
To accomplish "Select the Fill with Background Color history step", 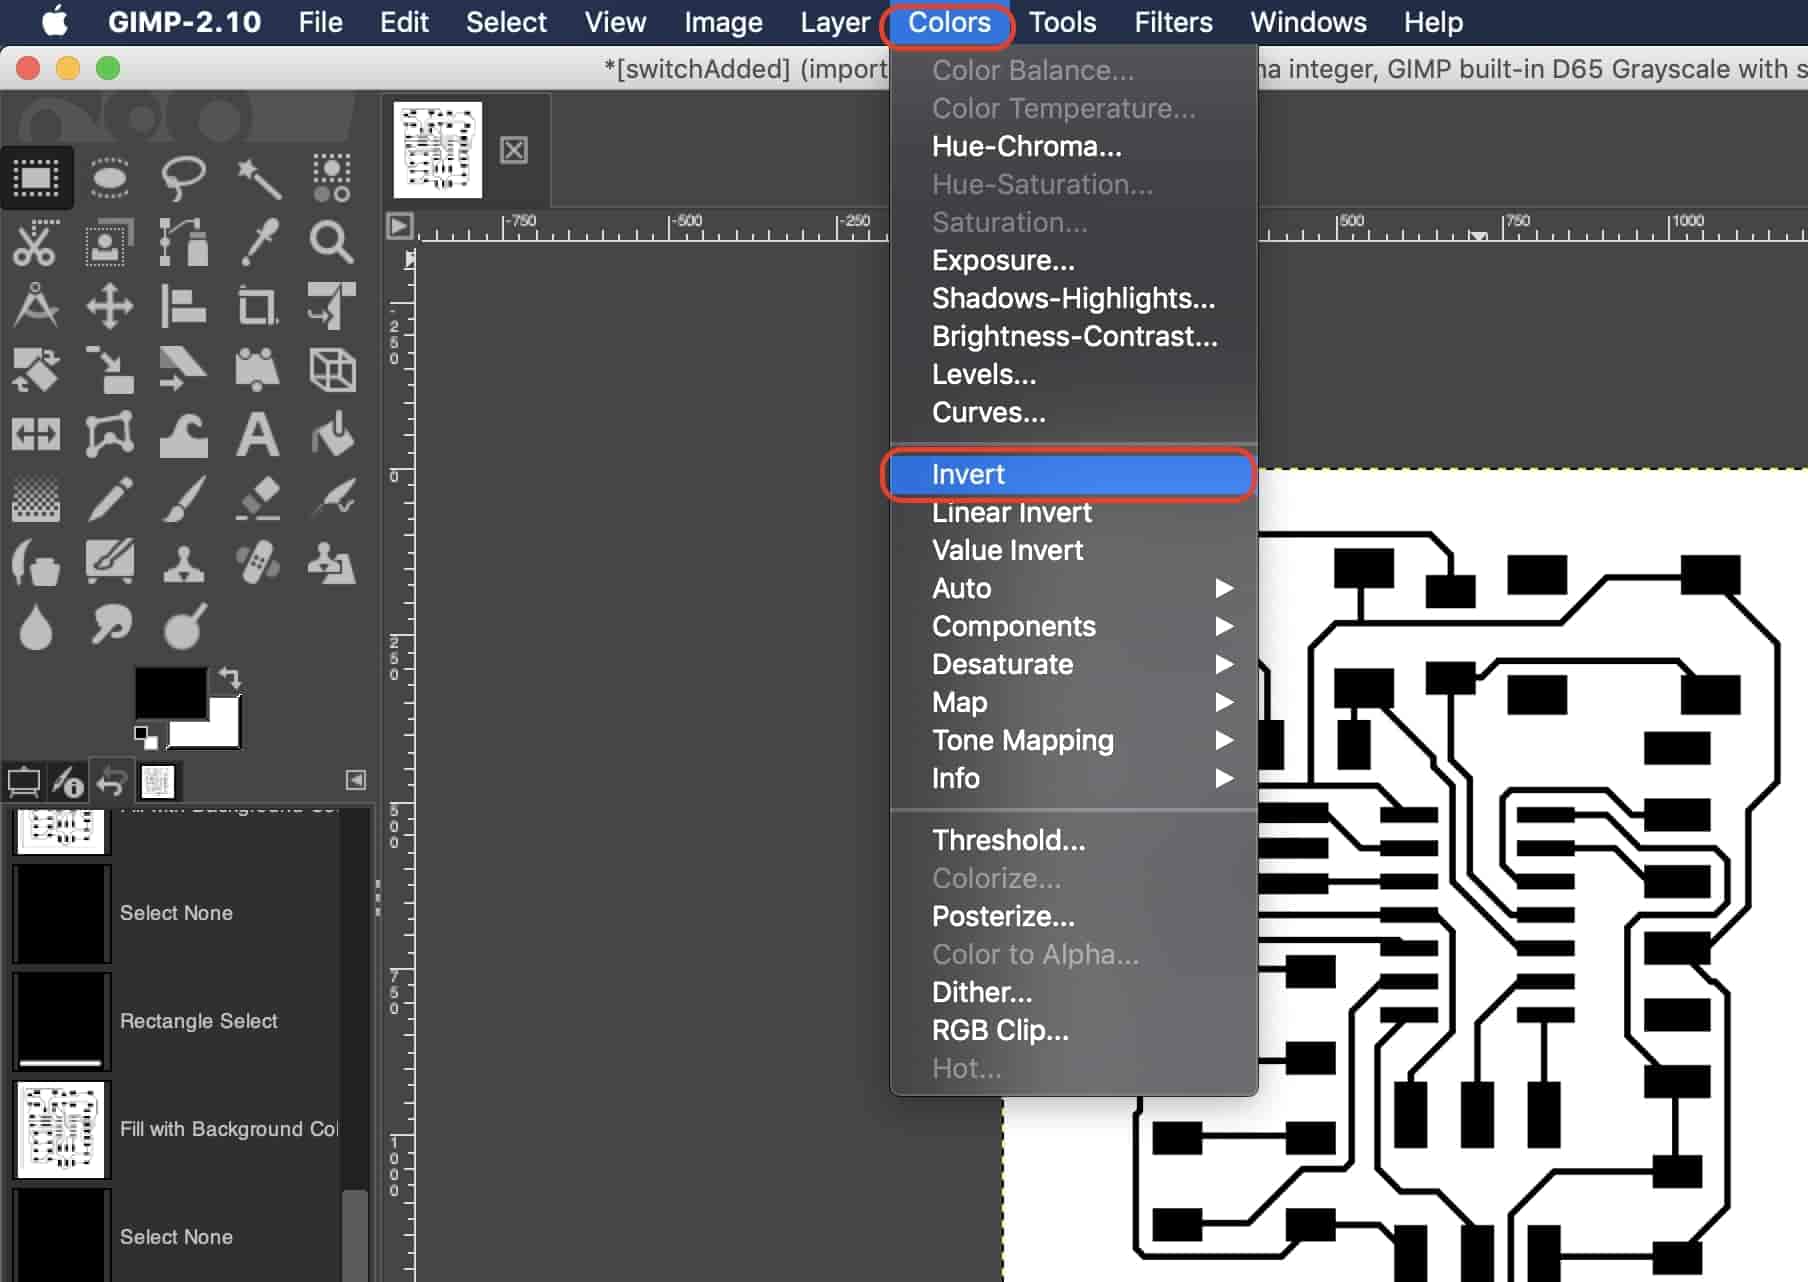I will click(x=177, y=1129).
